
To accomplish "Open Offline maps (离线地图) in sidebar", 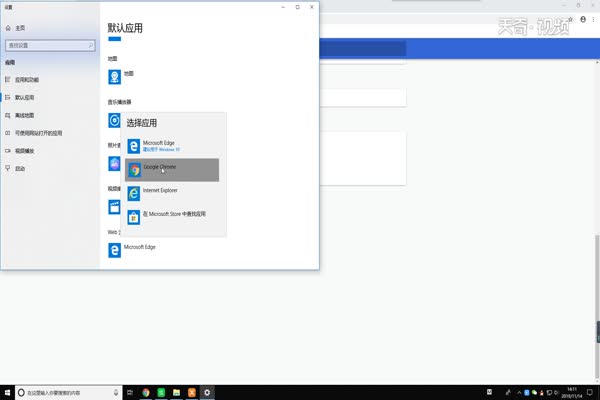I will (x=20, y=115).
